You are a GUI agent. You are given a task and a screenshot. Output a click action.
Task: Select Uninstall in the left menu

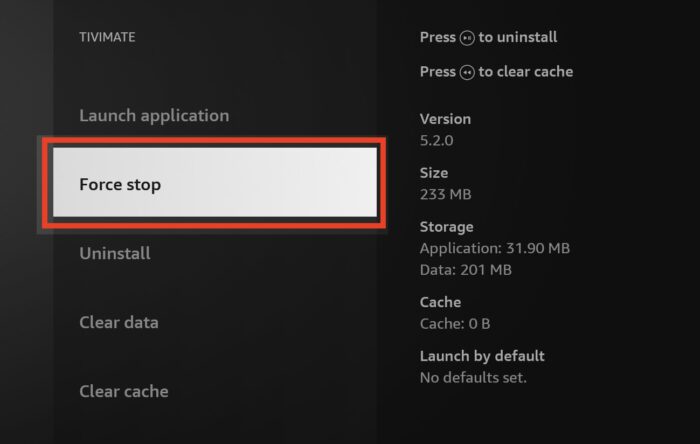(115, 254)
